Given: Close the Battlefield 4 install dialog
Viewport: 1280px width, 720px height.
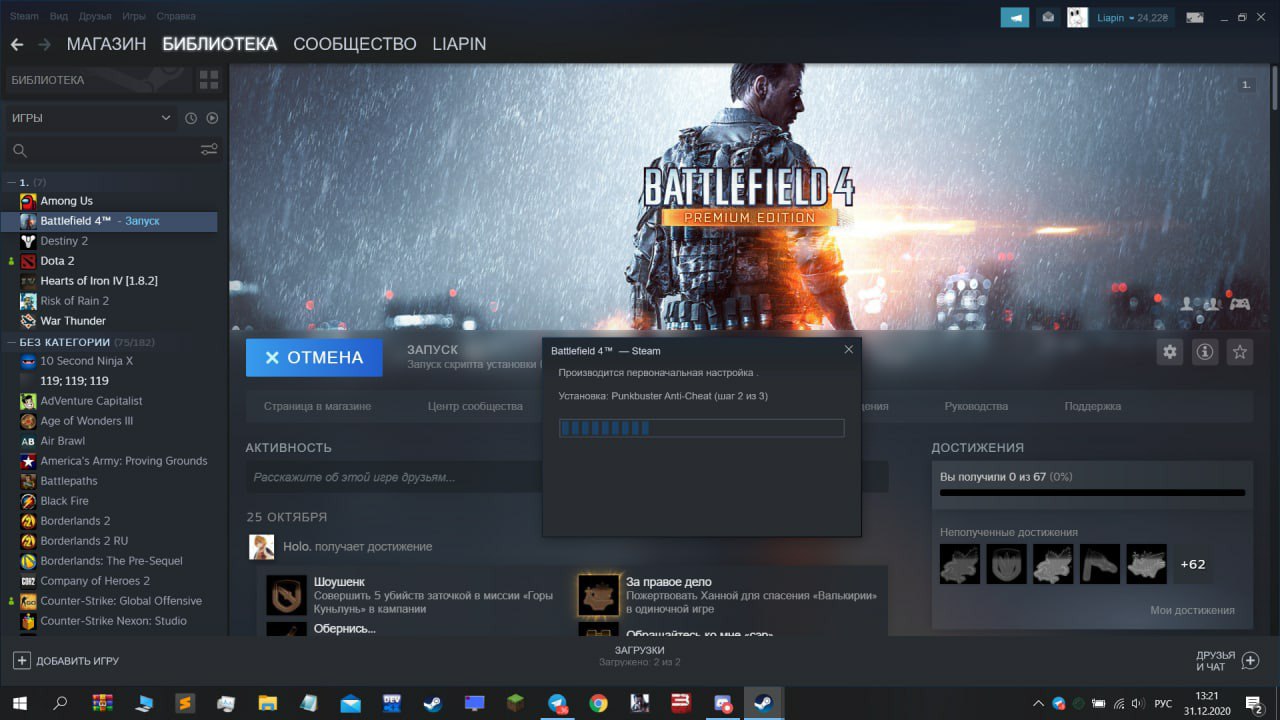Looking at the screenshot, I should (x=849, y=350).
